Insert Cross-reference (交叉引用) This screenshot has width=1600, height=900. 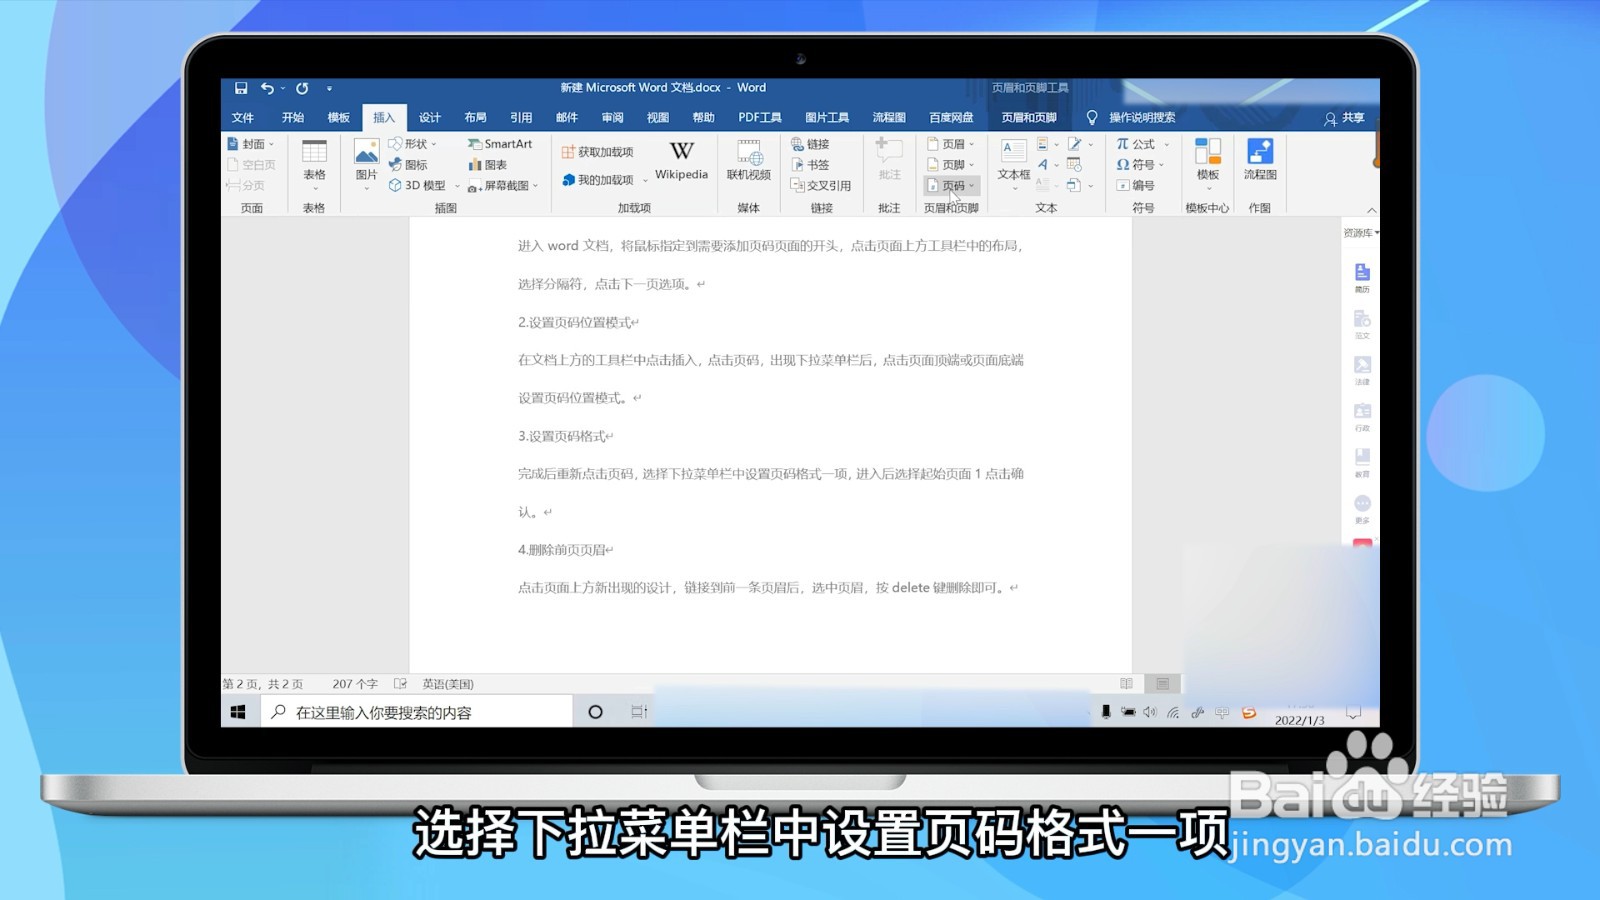(x=821, y=185)
